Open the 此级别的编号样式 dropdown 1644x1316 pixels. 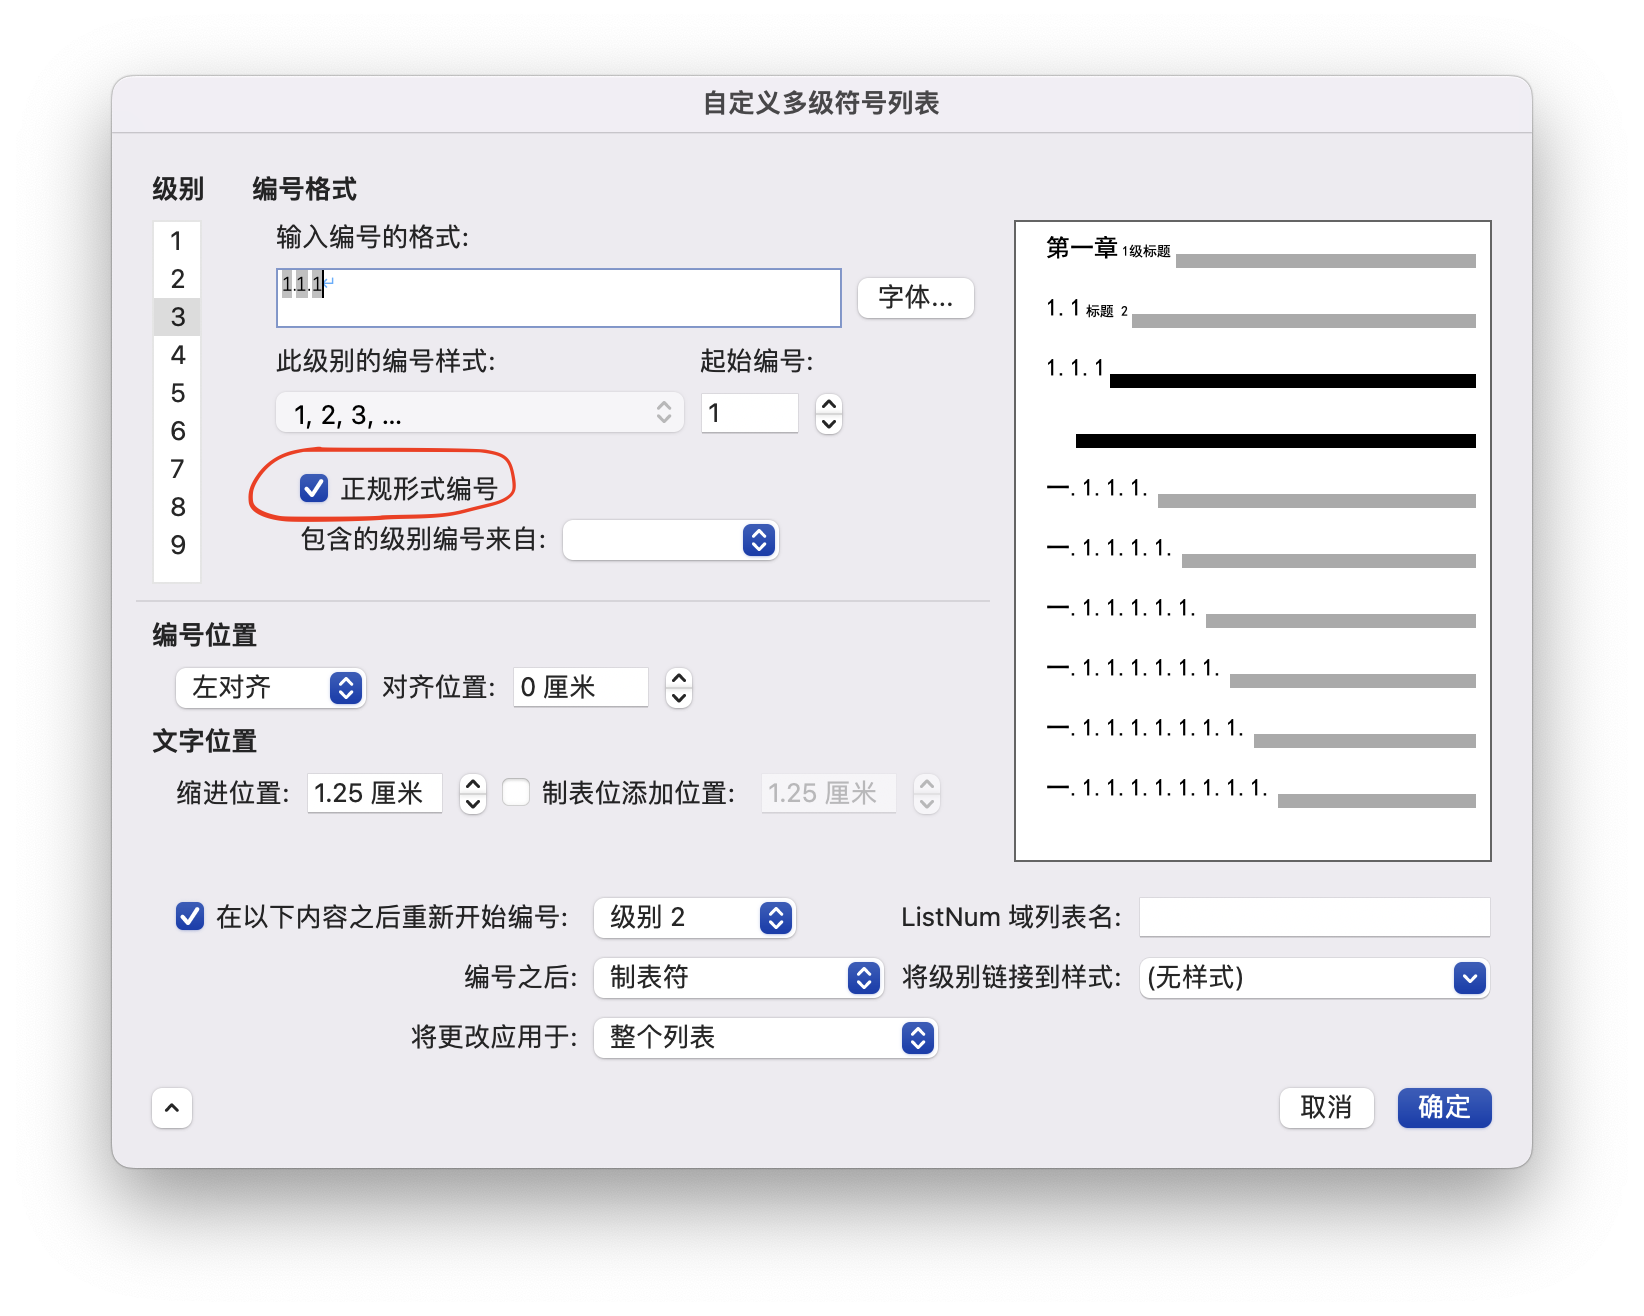[x=480, y=413]
